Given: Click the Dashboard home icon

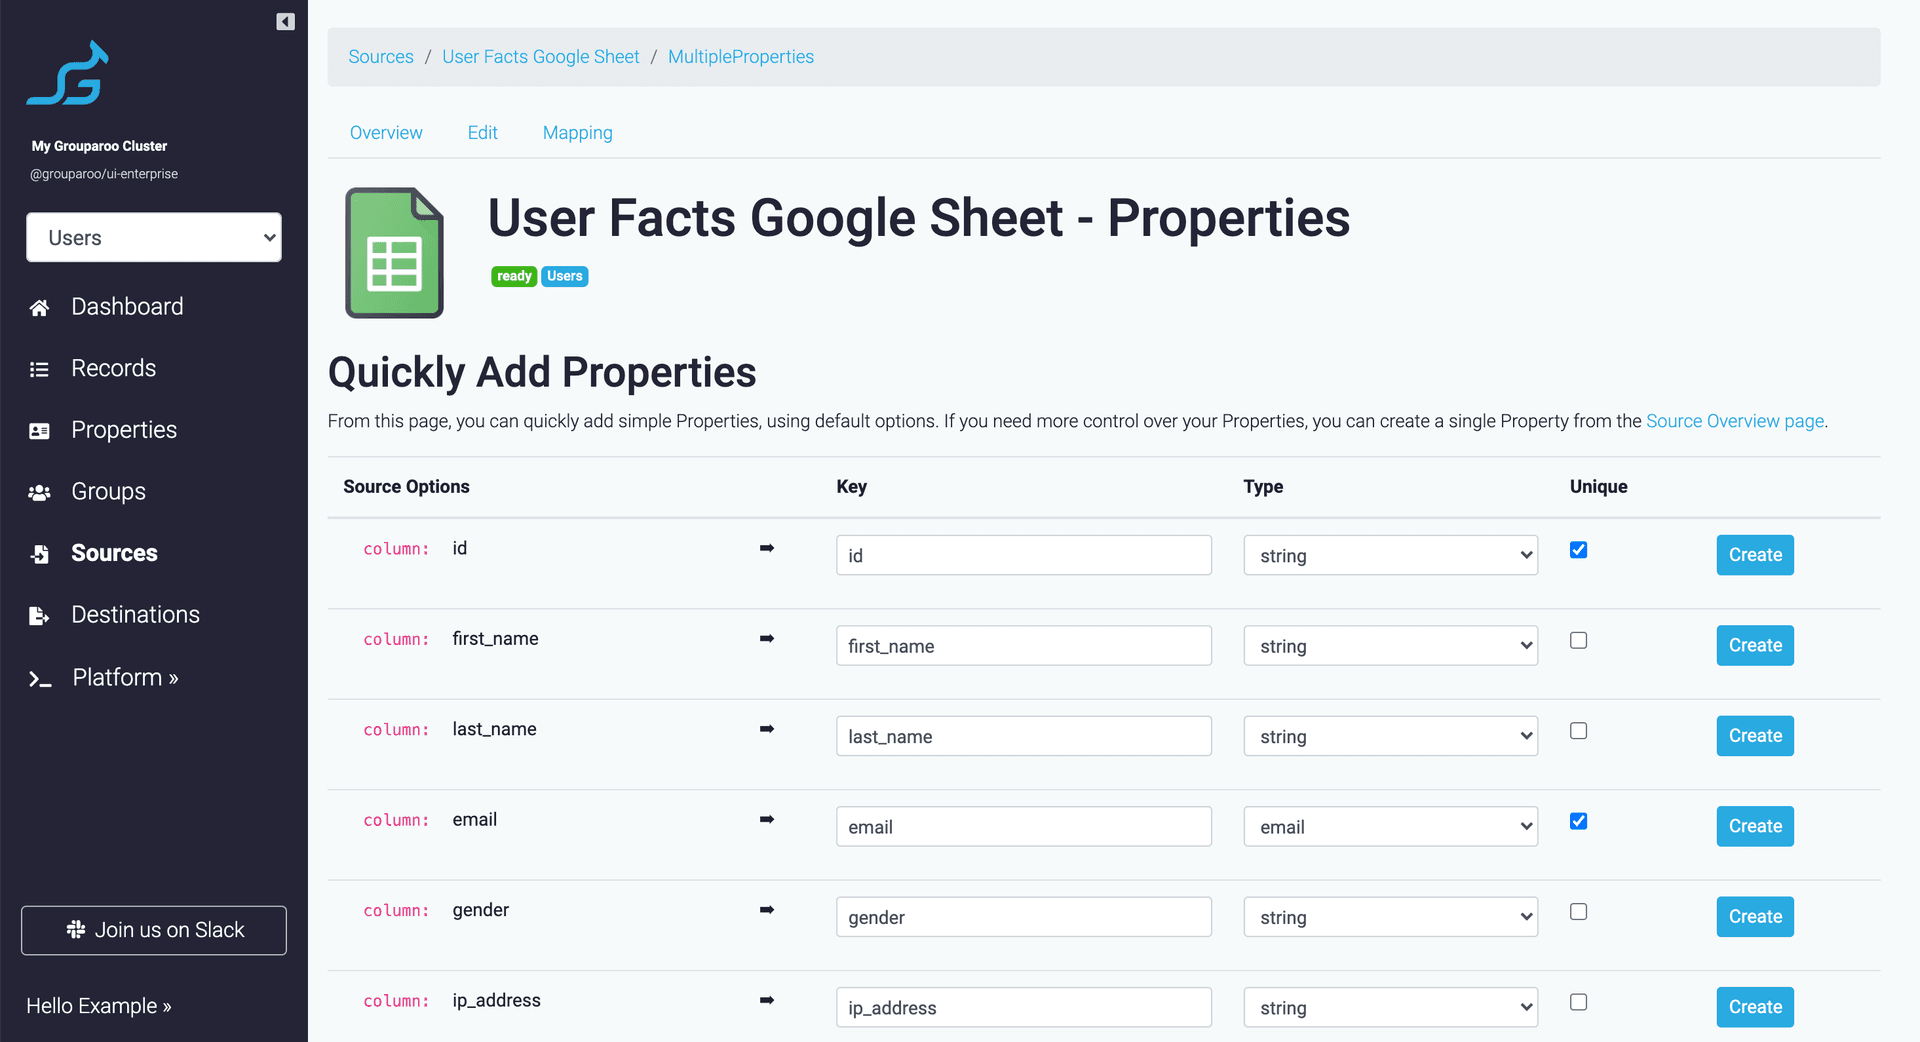Looking at the screenshot, I should coord(39,307).
